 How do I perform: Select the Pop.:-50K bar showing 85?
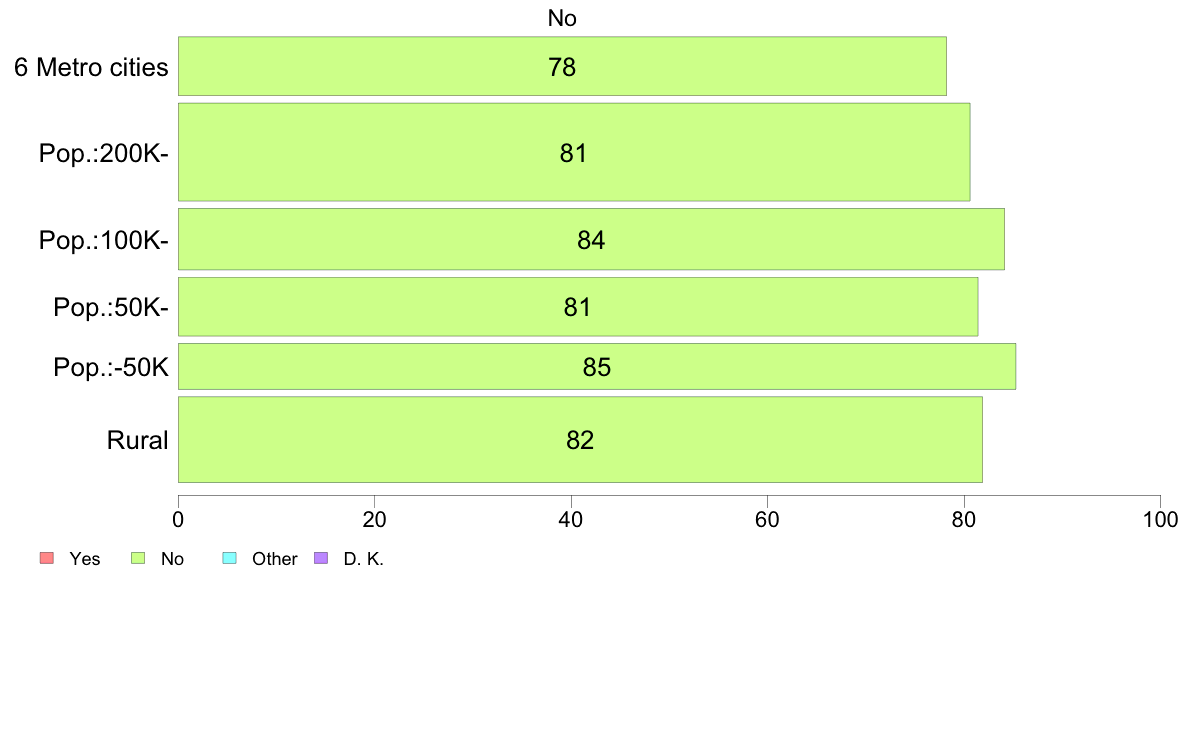click(597, 366)
